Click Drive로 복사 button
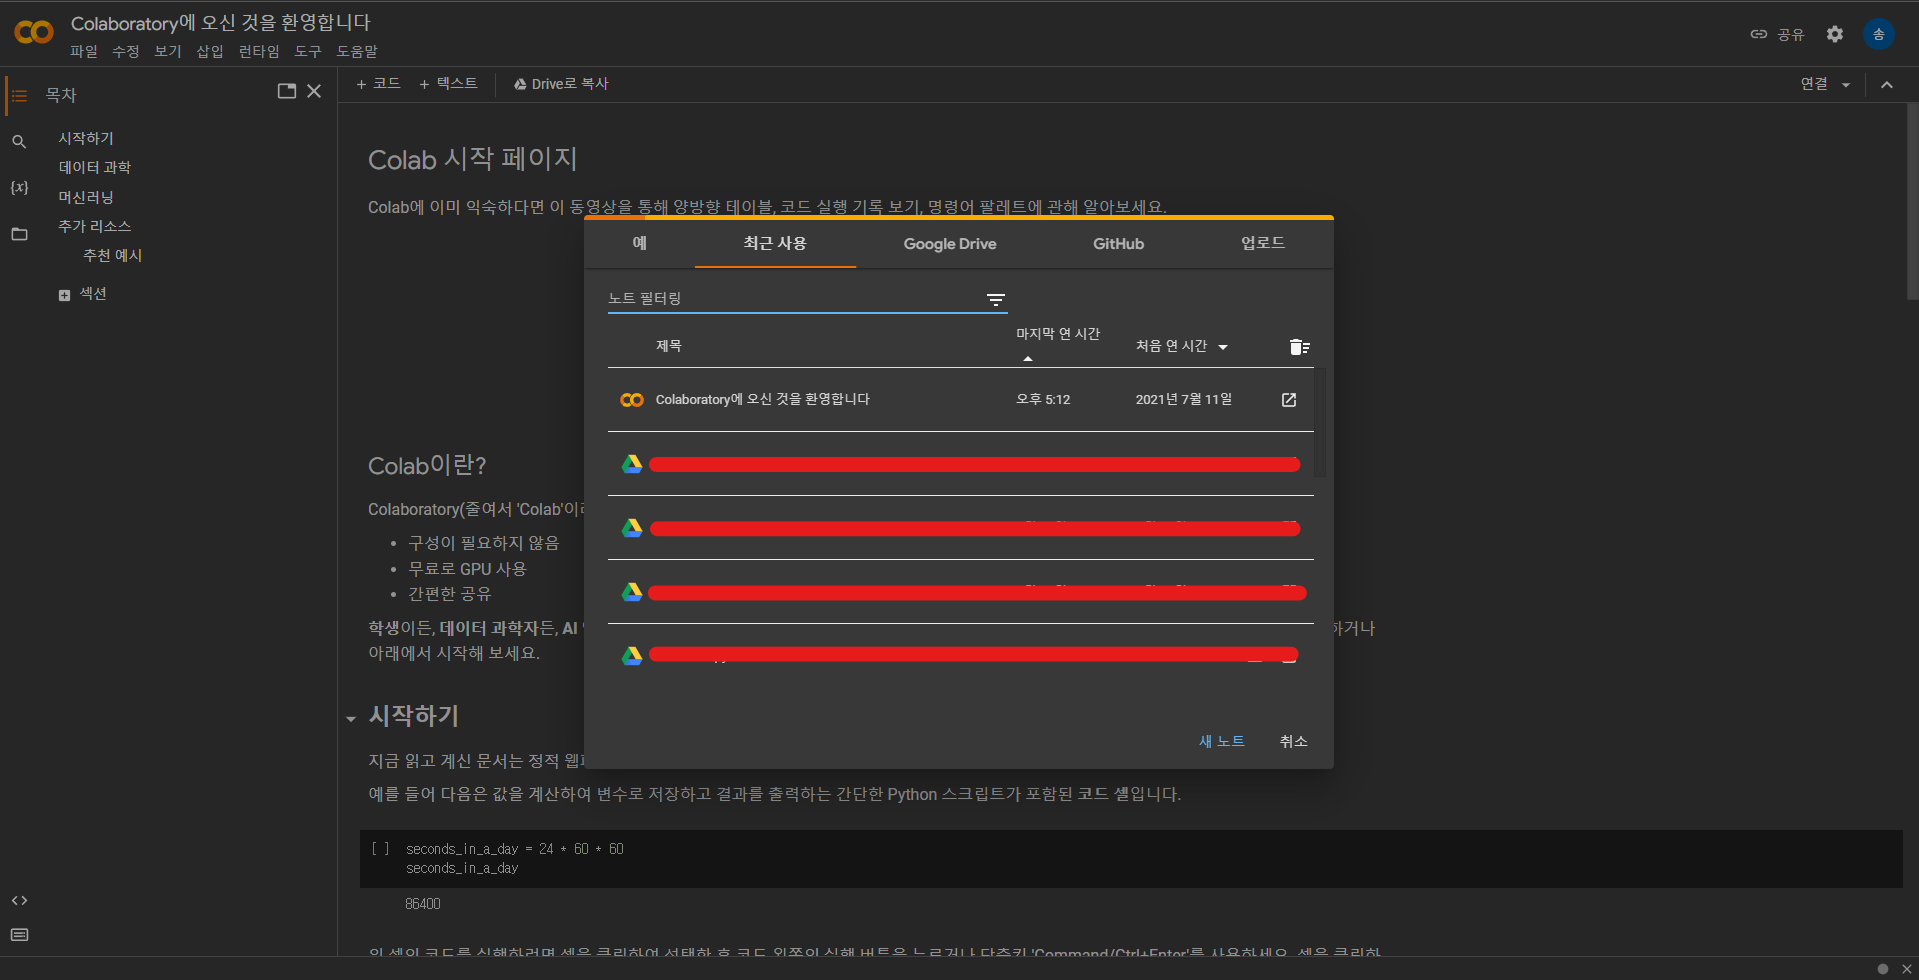Image resolution: width=1919 pixels, height=980 pixels. click(561, 84)
